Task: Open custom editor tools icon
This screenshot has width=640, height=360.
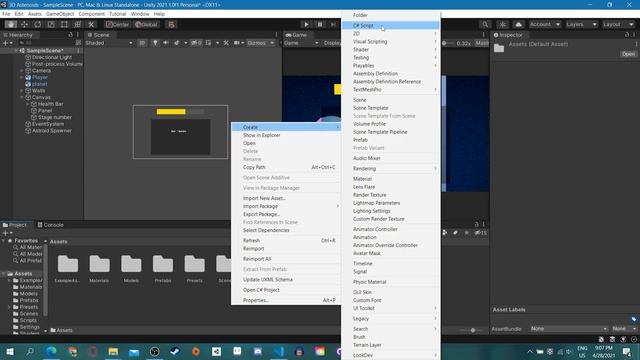Action: 91,24
